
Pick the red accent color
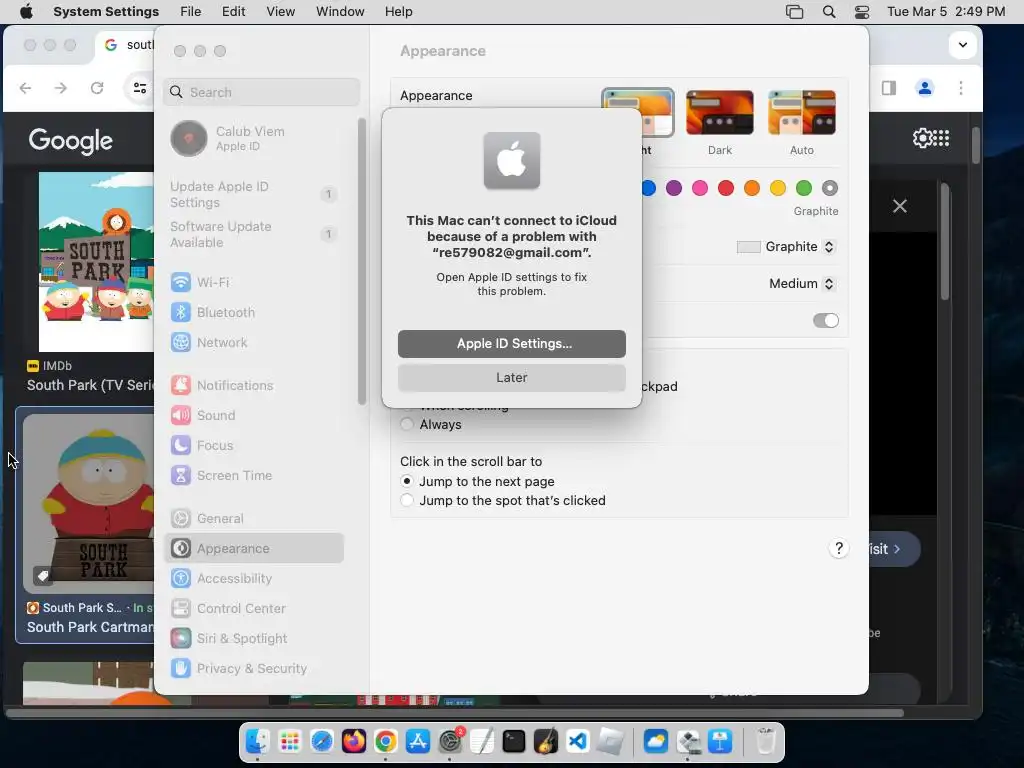[x=726, y=188]
